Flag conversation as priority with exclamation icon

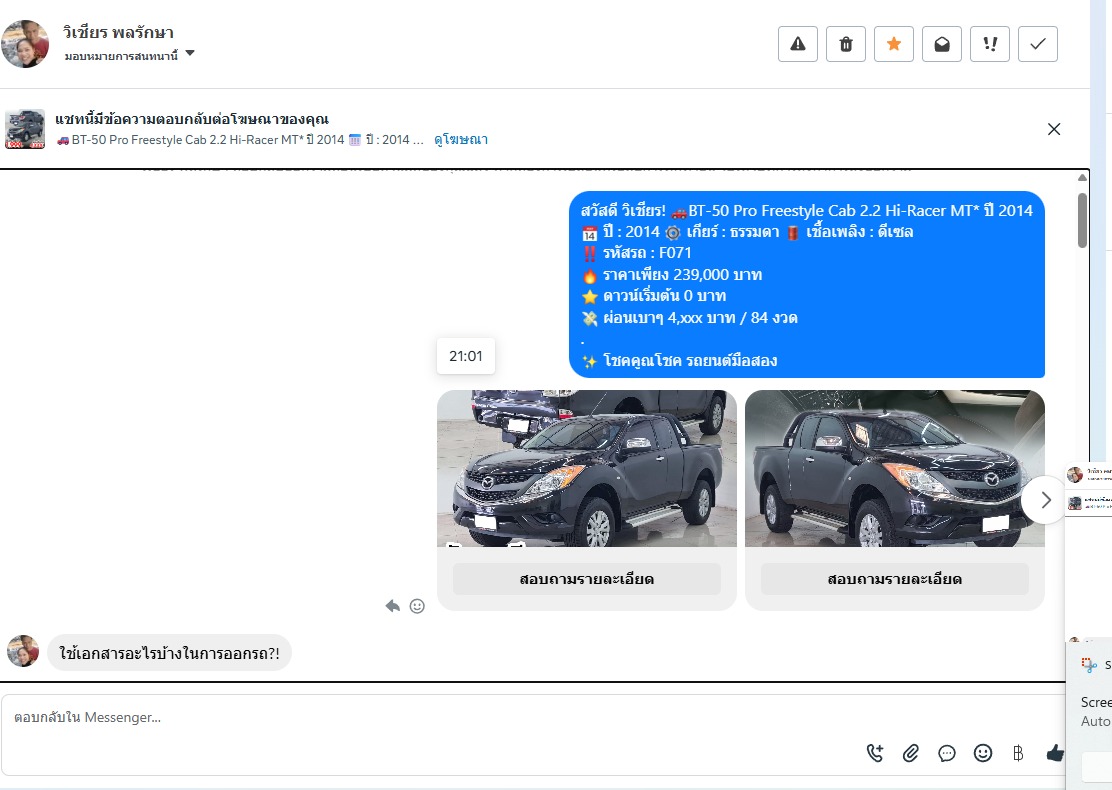point(990,44)
